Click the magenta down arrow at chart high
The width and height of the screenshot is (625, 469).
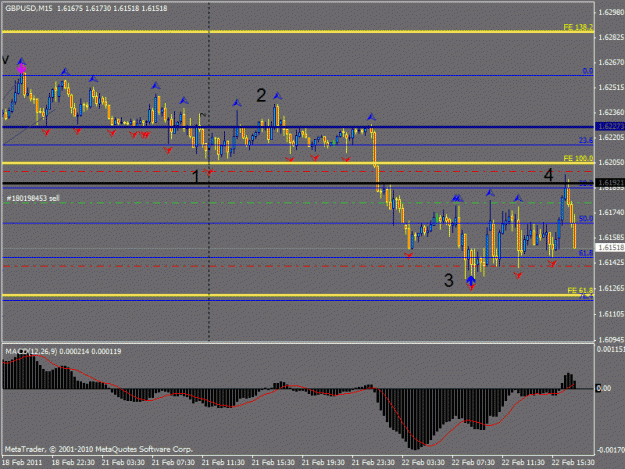[21, 69]
